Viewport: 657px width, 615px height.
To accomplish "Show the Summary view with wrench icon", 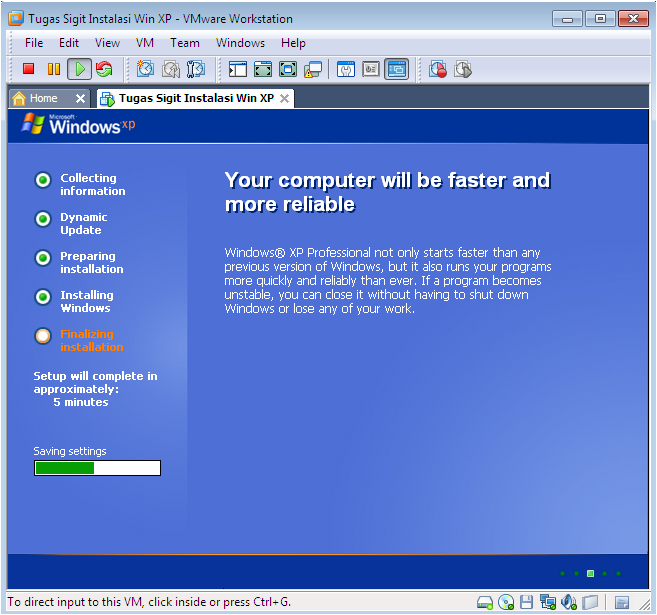I will (x=346, y=69).
